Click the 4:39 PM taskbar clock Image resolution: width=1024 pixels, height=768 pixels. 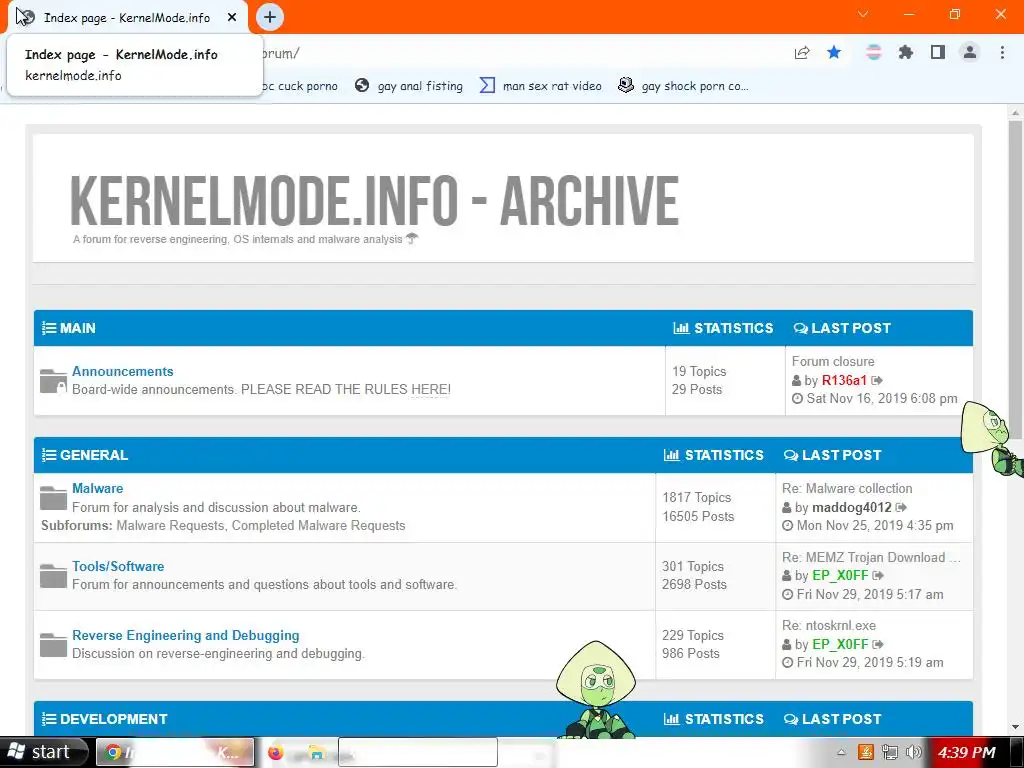[967, 753]
